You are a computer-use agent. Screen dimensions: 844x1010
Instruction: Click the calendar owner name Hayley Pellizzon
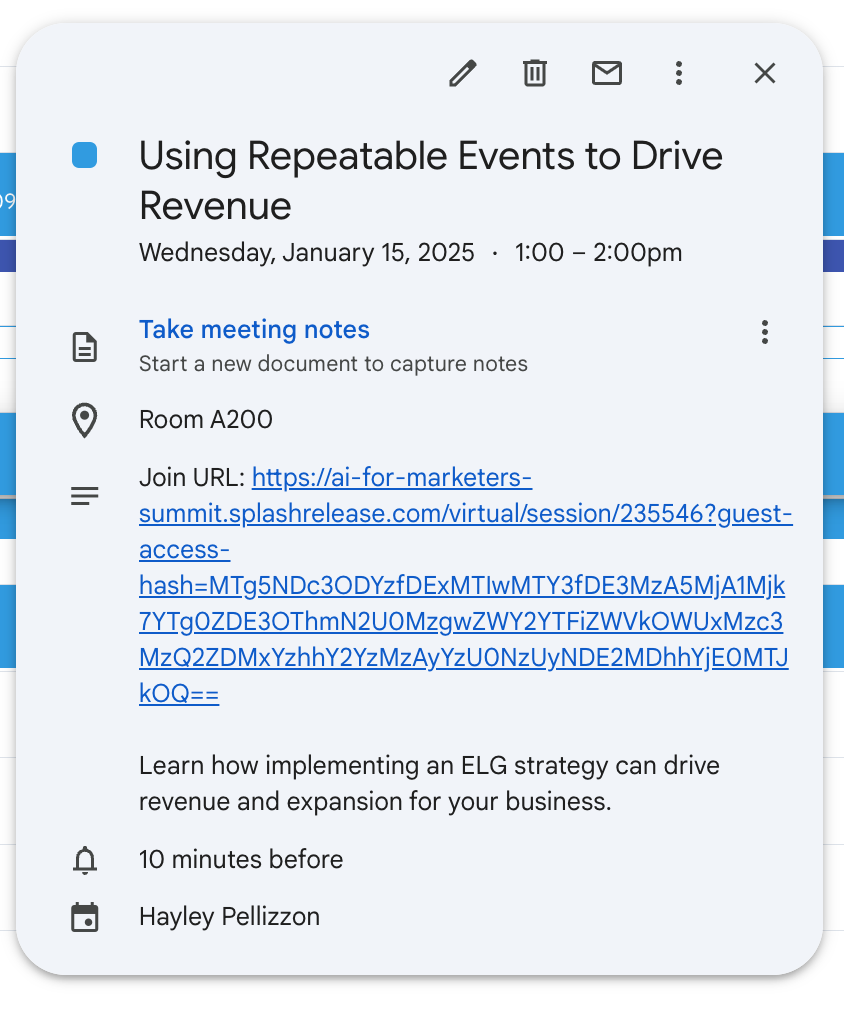[229, 917]
